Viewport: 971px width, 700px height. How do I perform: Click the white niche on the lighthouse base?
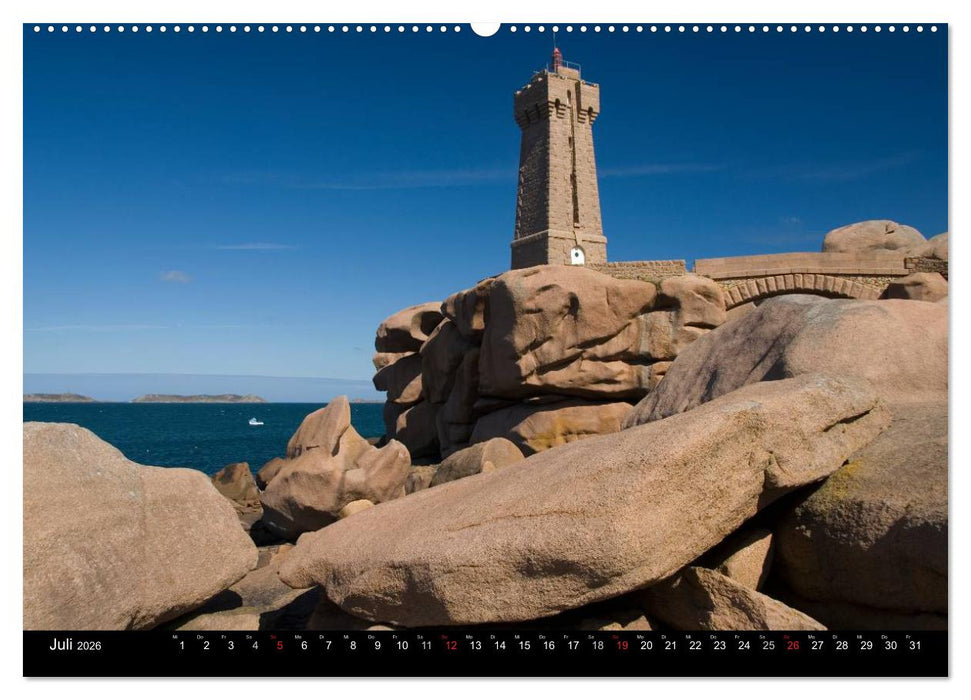[x=578, y=255]
